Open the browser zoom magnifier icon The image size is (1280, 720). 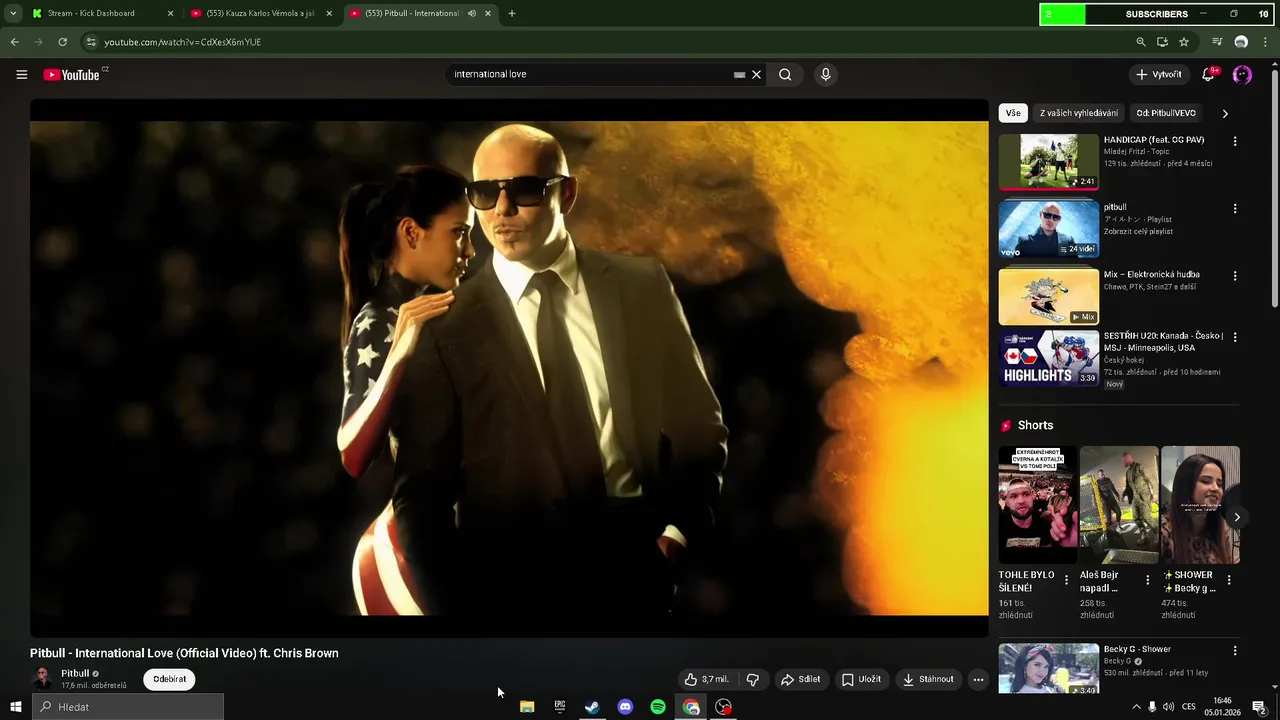point(1141,42)
